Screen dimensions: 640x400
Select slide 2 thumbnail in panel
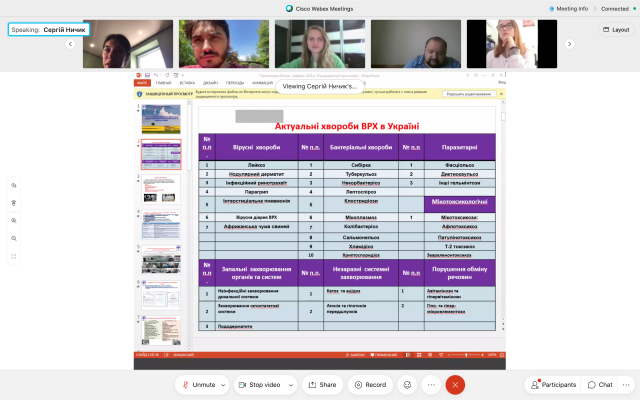[x=161, y=154]
